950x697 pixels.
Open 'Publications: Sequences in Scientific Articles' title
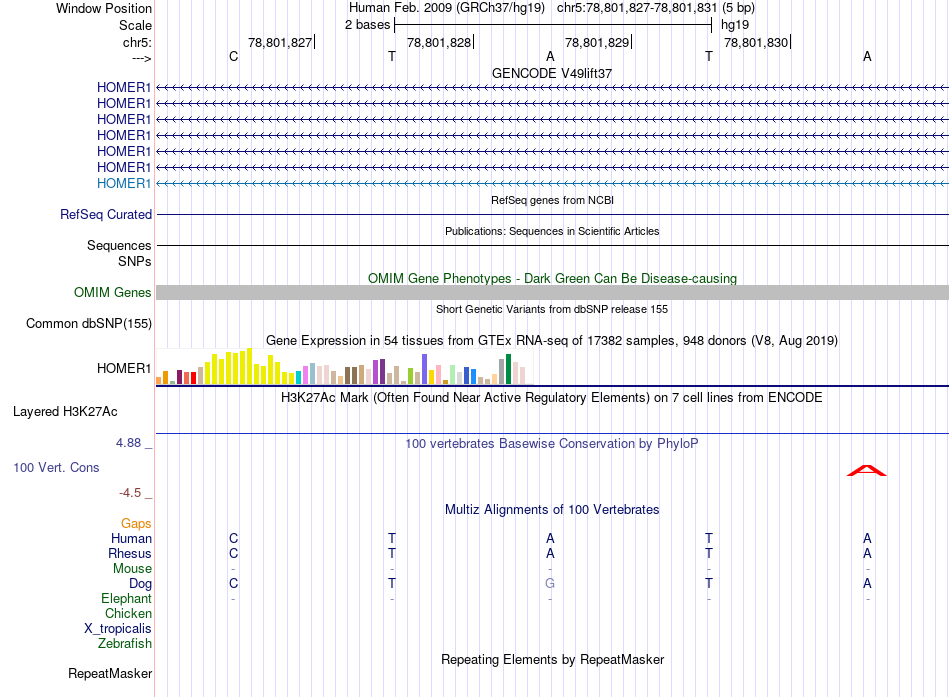[x=552, y=231]
